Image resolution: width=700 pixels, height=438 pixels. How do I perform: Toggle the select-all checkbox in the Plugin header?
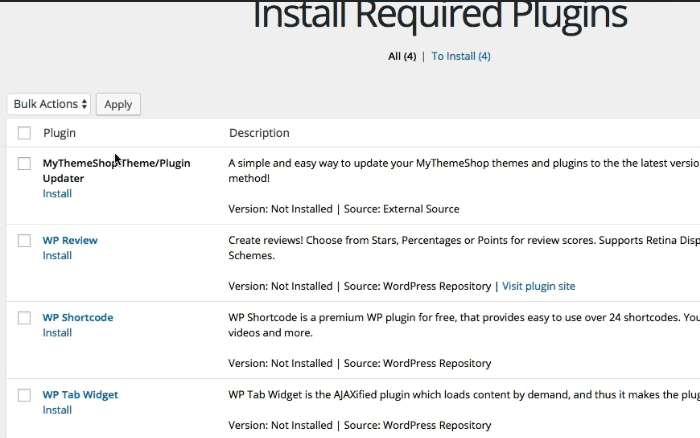point(24,133)
